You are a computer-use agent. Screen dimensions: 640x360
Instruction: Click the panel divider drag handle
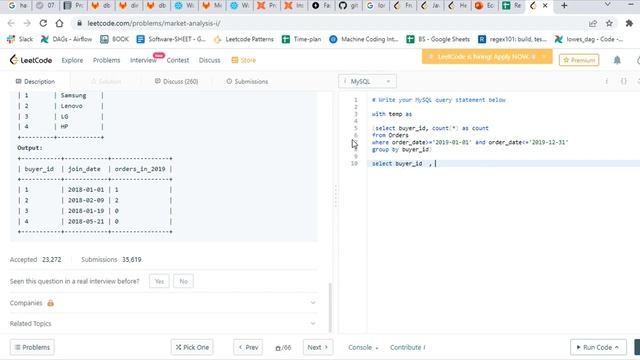[336, 196]
